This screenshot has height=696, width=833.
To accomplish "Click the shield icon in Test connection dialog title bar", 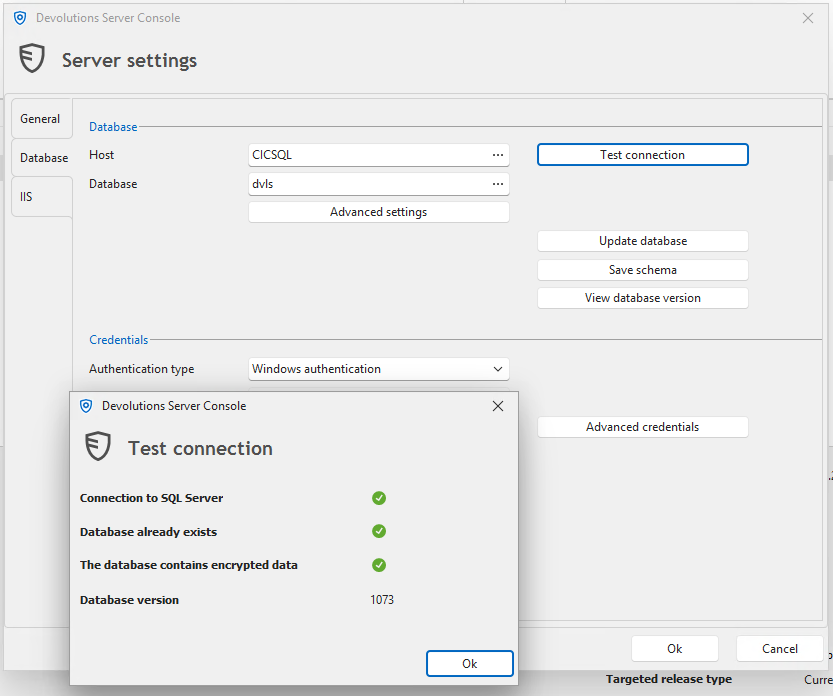I will [86, 406].
